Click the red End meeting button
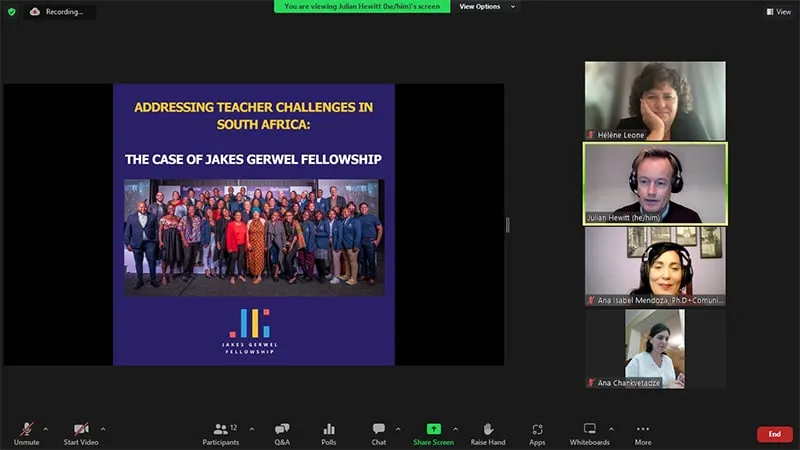This screenshot has width=800, height=450. (774, 434)
